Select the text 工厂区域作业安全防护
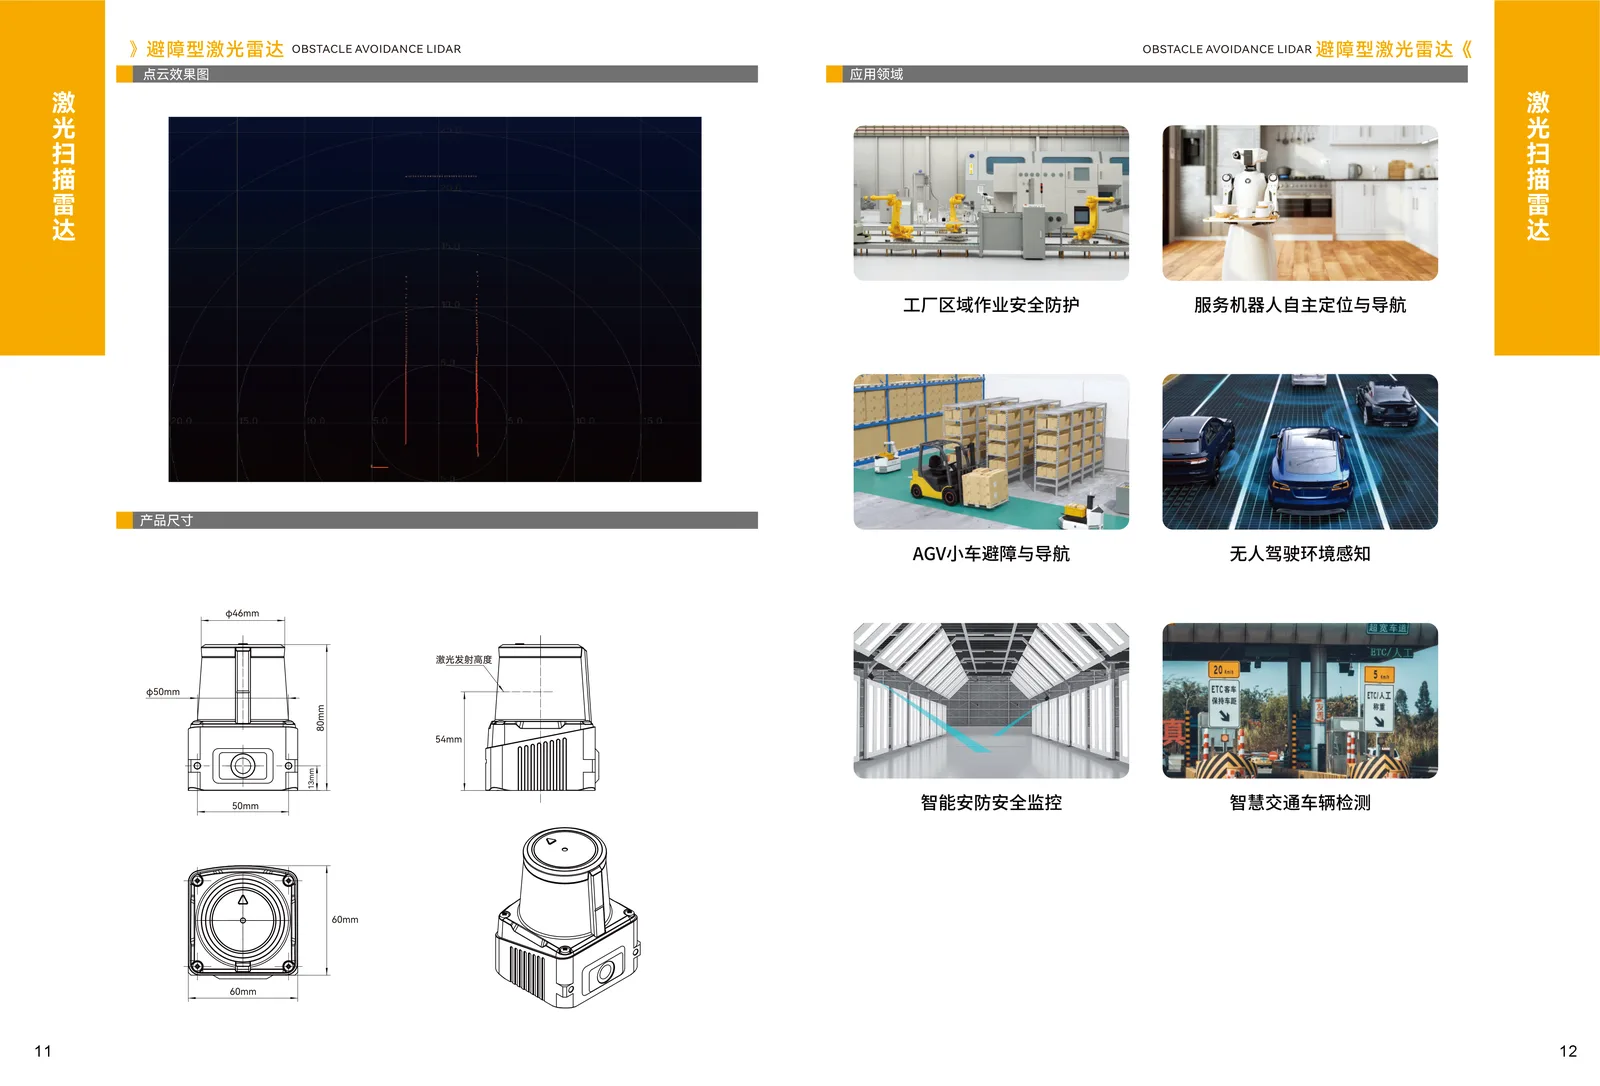Viewport: 1600px width, 1086px height. [991, 305]
